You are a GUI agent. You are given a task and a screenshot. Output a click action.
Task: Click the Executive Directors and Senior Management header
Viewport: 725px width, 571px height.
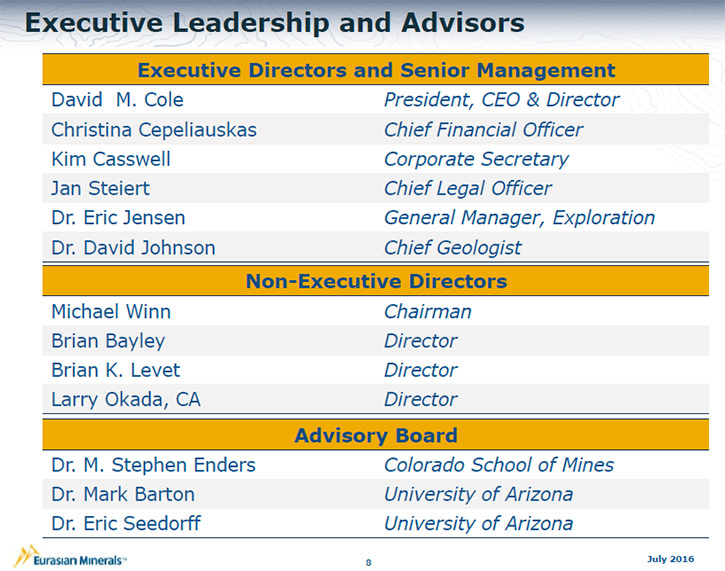[x=375, y=70]
